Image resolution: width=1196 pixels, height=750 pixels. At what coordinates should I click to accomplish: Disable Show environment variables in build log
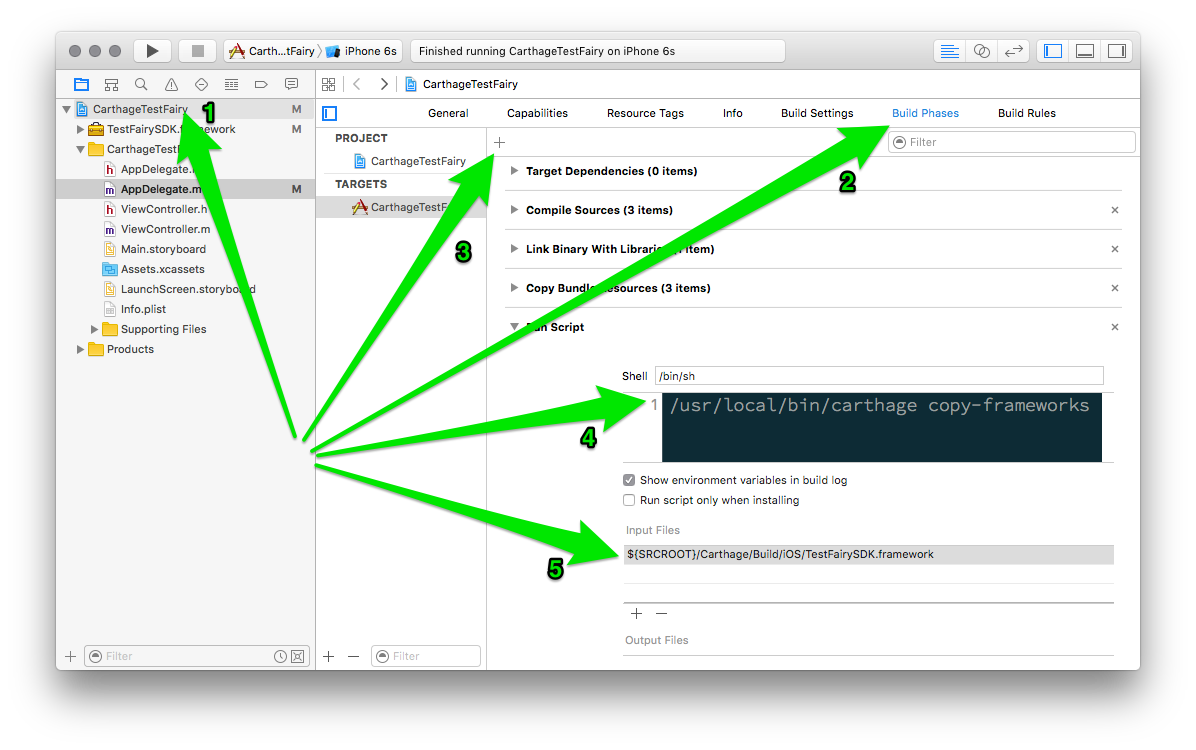pos(629,480)
